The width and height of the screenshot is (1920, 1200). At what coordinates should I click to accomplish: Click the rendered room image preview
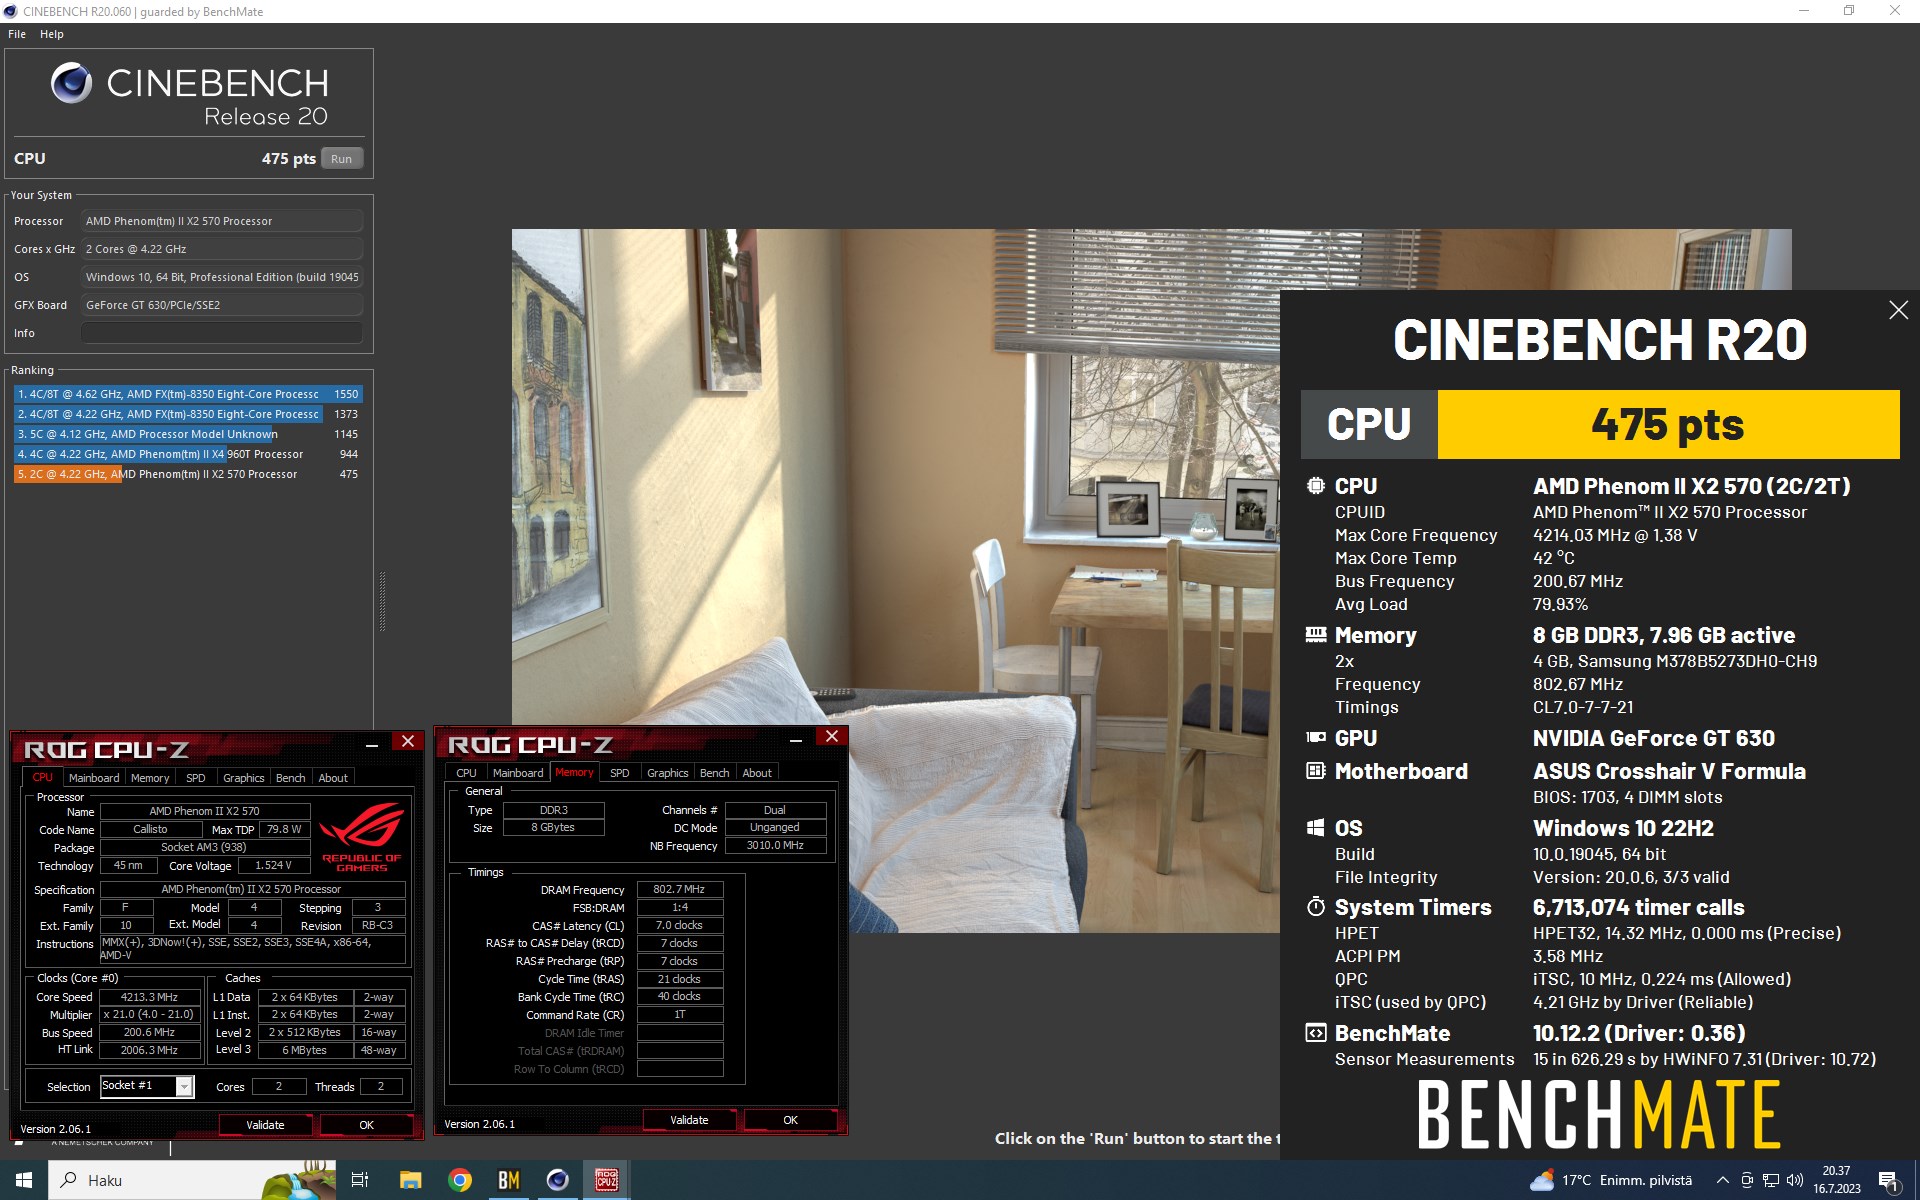pyautogui.click(x=895, y=580)
